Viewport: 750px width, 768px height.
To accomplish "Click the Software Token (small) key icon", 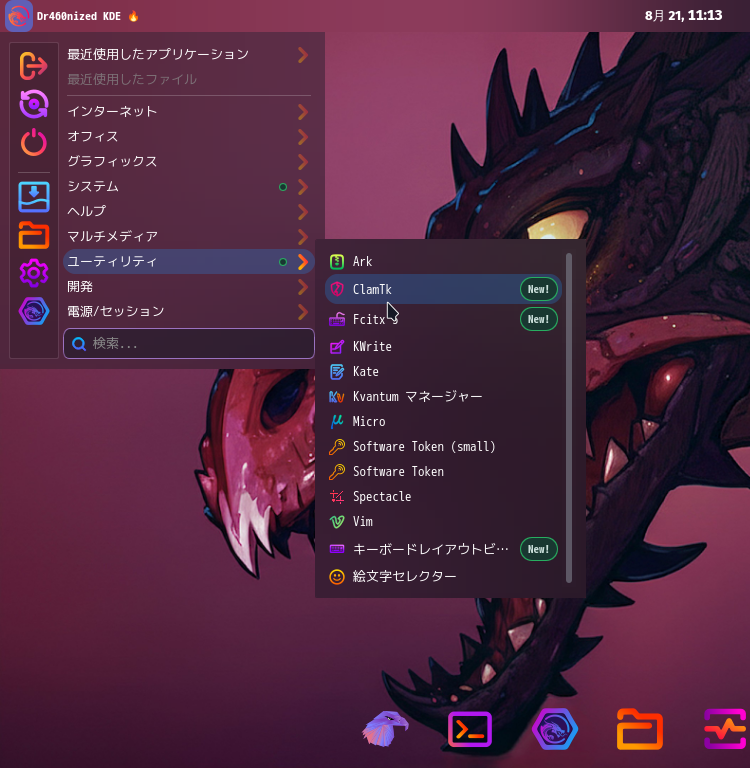I will [337, 447].
